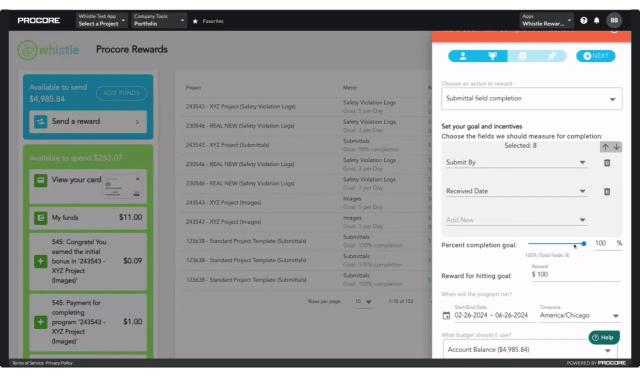Click the card thumbnail image
Image resolution: width=640 pixels, height=377 pixels.
pos(122,186)
